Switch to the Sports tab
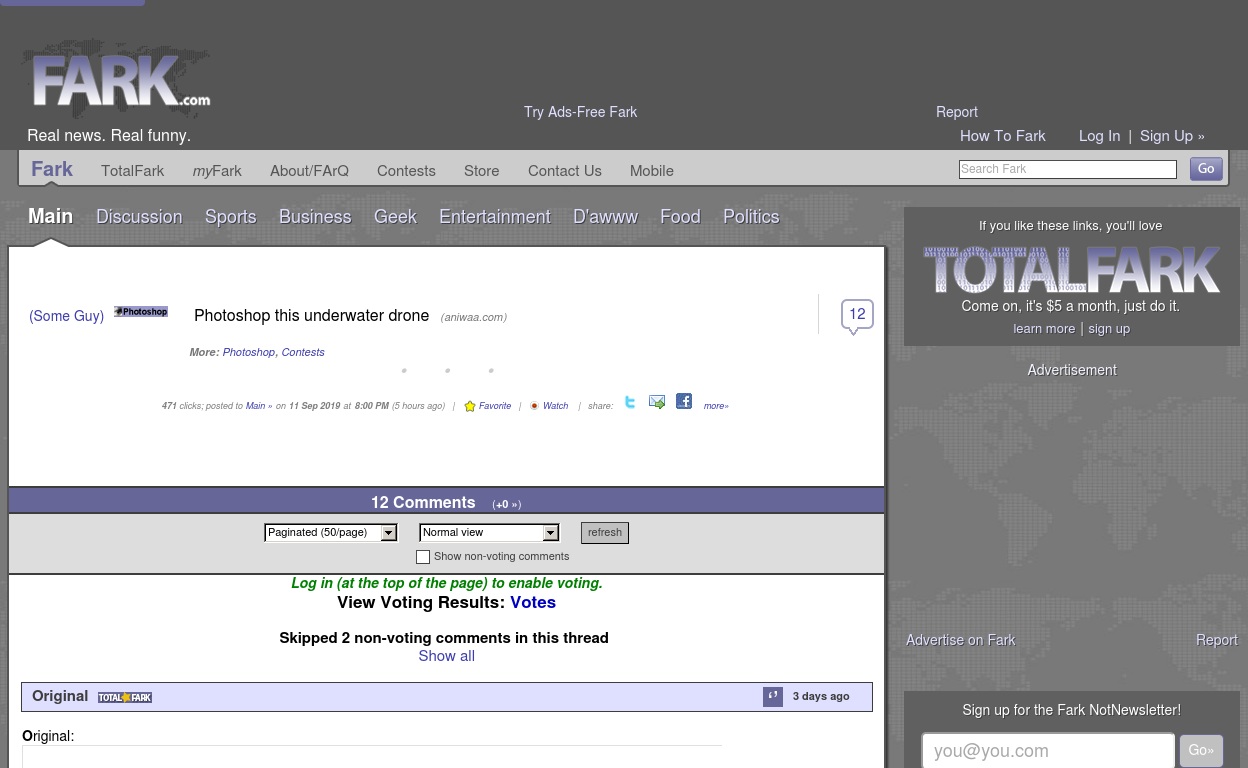Image resolution: width=1248 pixels, height=768 pixels. point(231,217)
